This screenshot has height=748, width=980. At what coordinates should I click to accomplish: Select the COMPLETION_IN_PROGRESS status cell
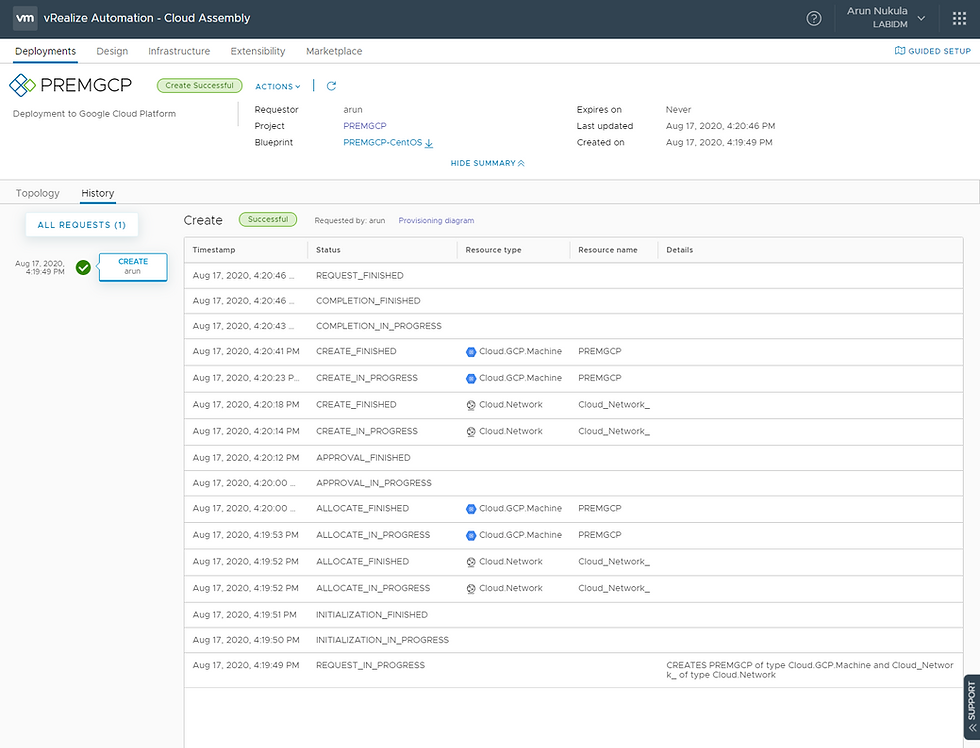(x=379, y=326)
